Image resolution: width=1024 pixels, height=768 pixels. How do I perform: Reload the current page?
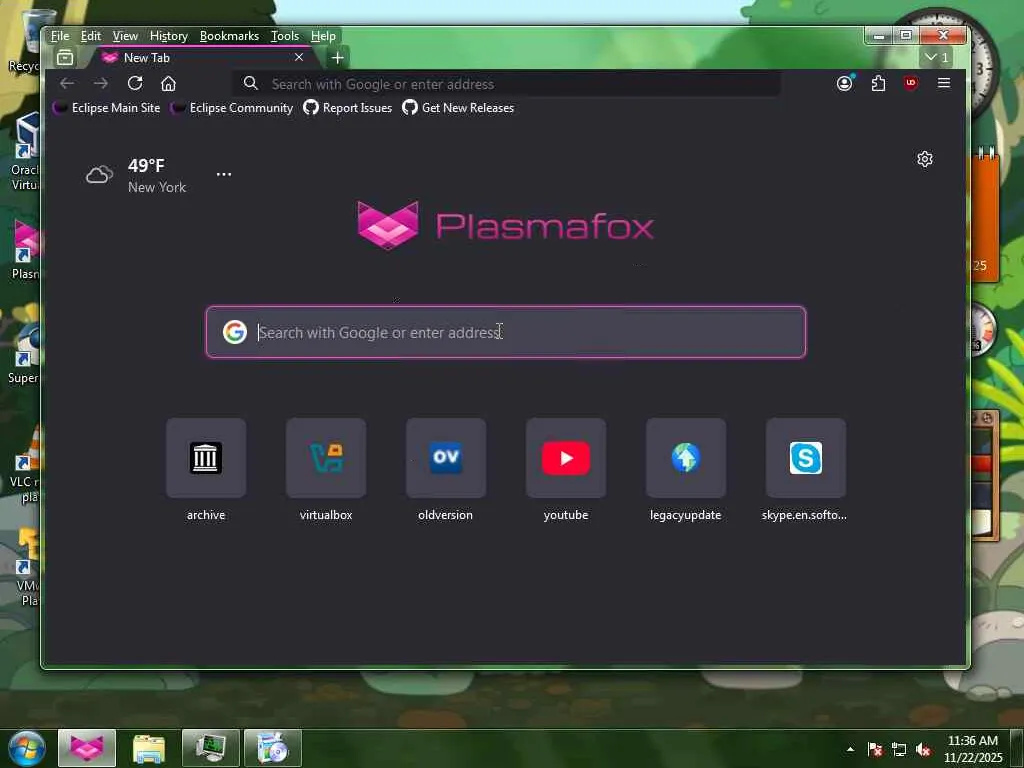[135, 84]
